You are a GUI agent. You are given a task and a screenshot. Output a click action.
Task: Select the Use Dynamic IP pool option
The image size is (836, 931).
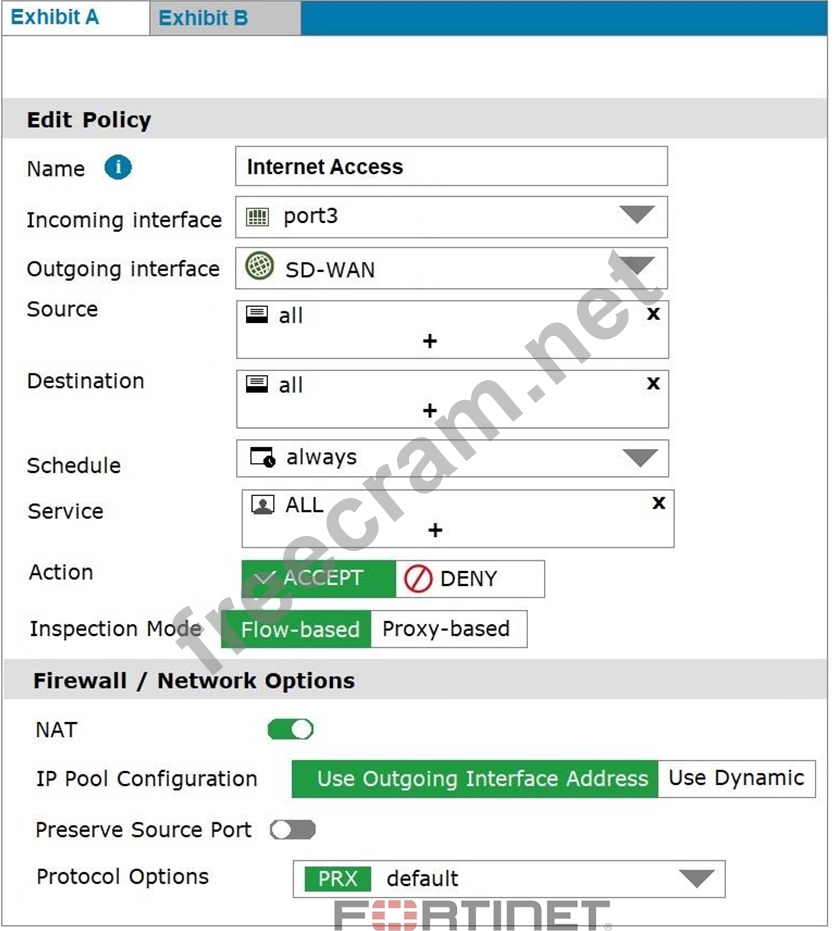[736, 778]
